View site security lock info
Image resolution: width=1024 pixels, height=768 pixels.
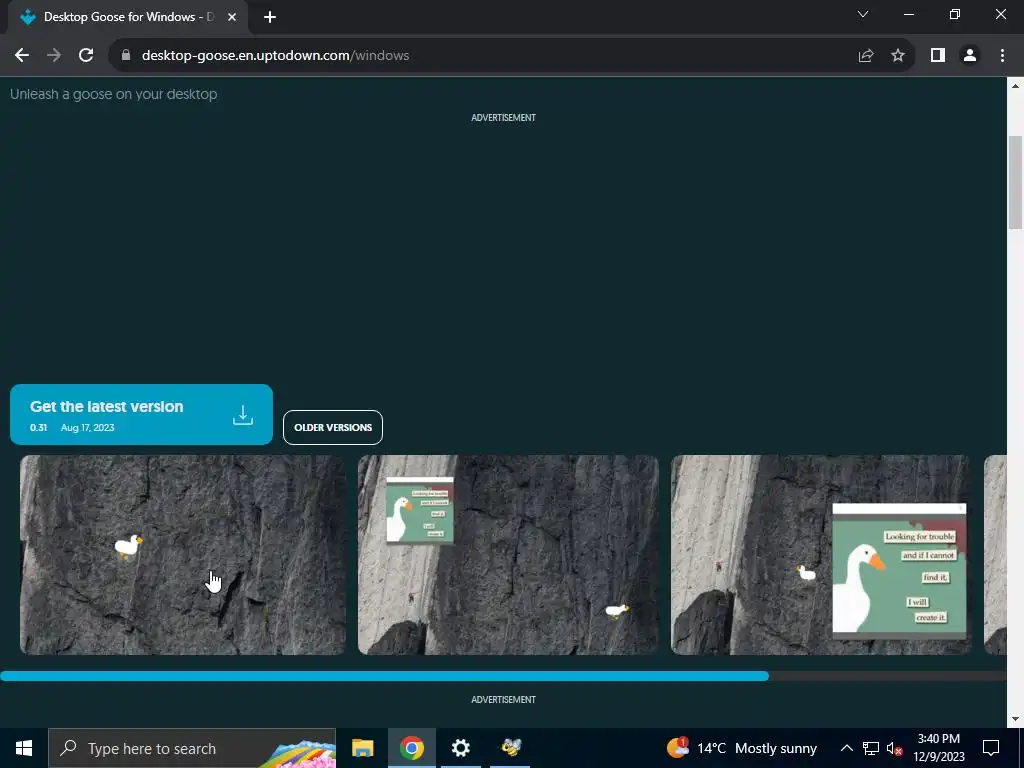(126, 56)
